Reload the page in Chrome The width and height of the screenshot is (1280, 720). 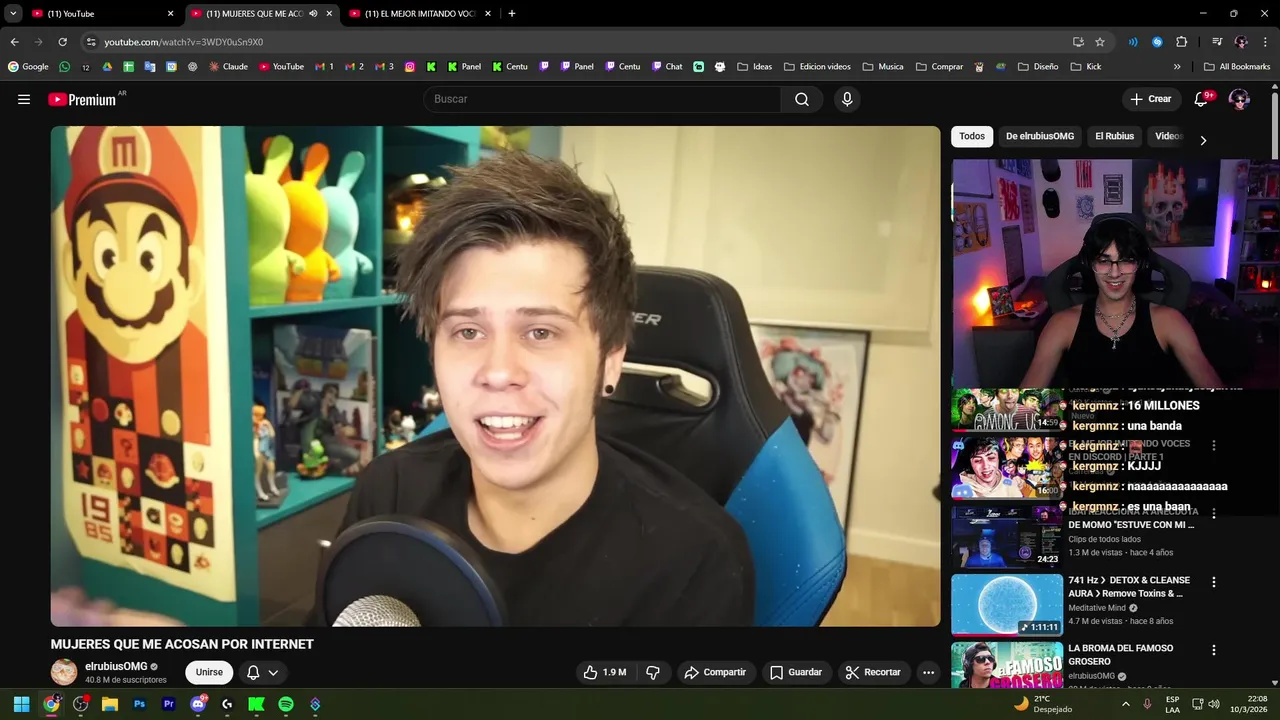pyautogui.click(x=62, y=42)
